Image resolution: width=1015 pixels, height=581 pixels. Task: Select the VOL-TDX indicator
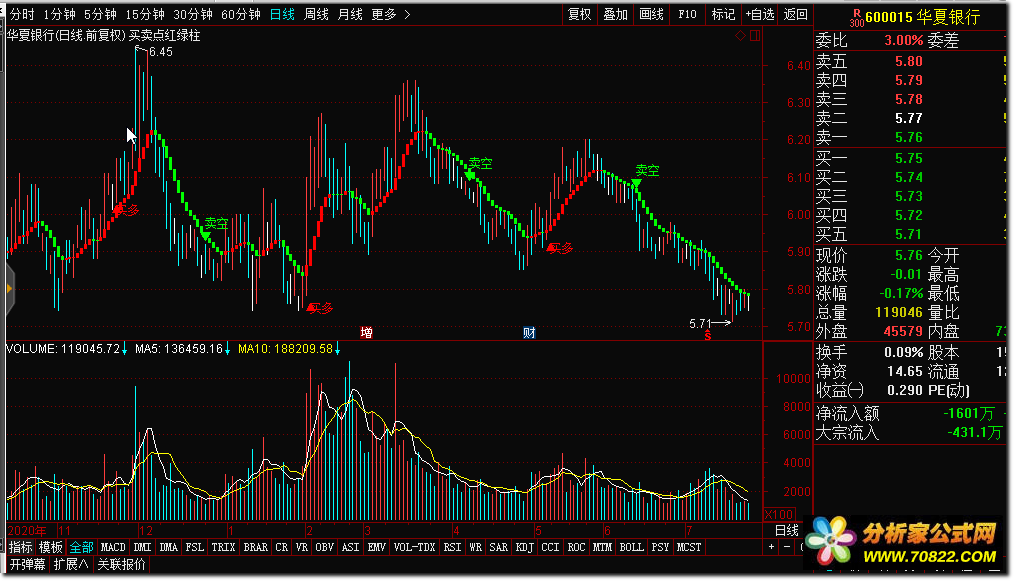tap(414, 547)
